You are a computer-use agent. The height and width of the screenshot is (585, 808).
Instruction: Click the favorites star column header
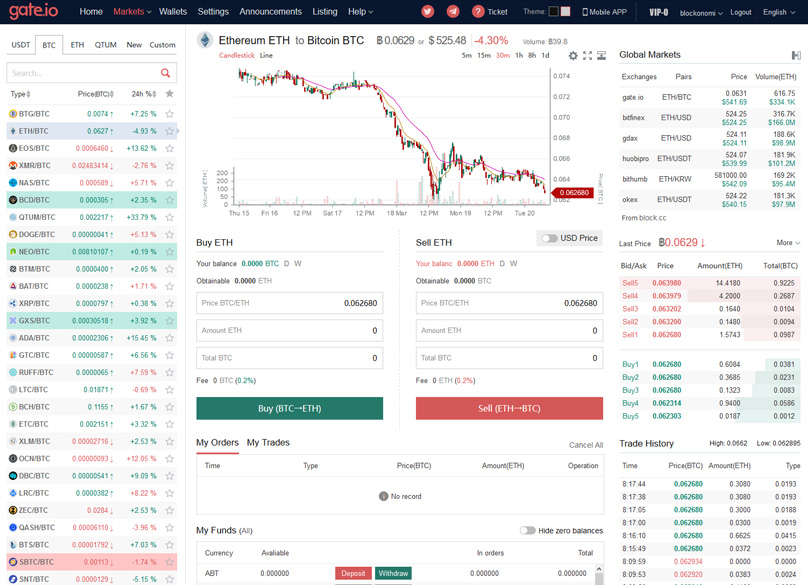tap(170, 94)
